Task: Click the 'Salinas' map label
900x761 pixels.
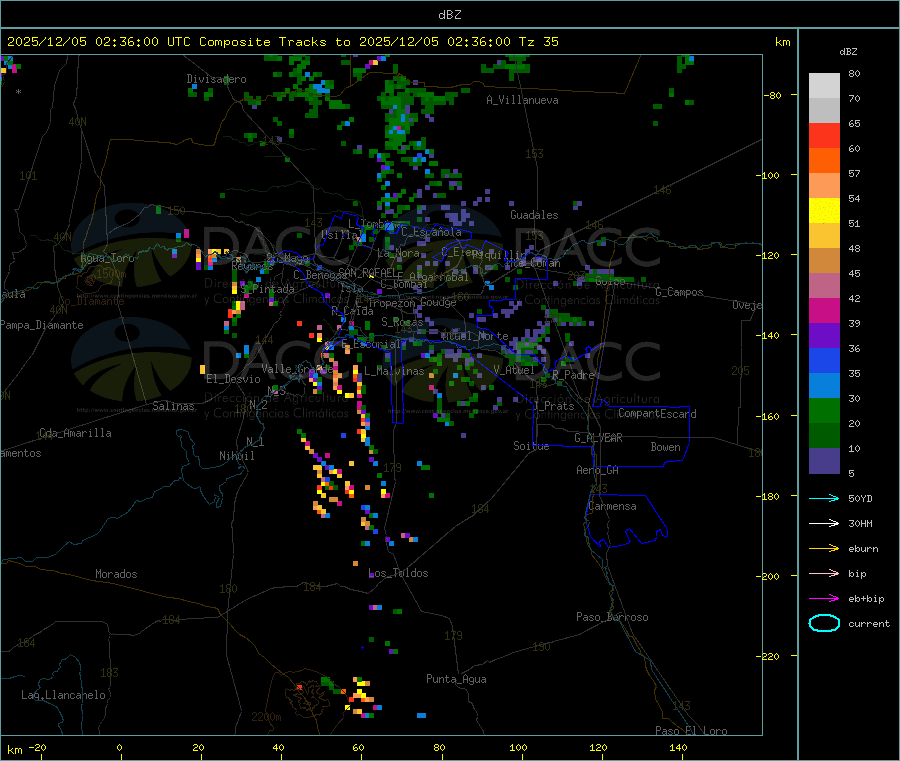Action: click(x=173, y=406)
